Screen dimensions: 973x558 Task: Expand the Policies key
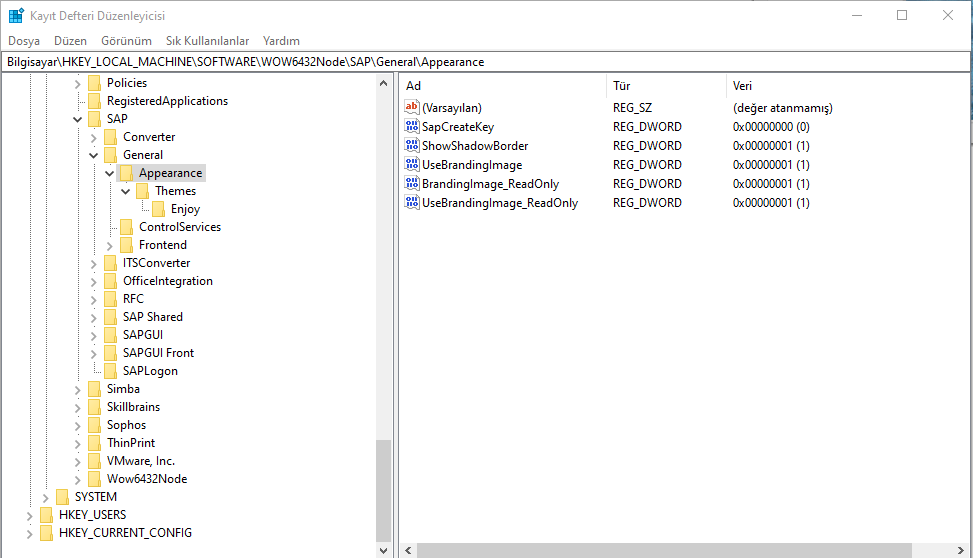click(x=78, y=83)
